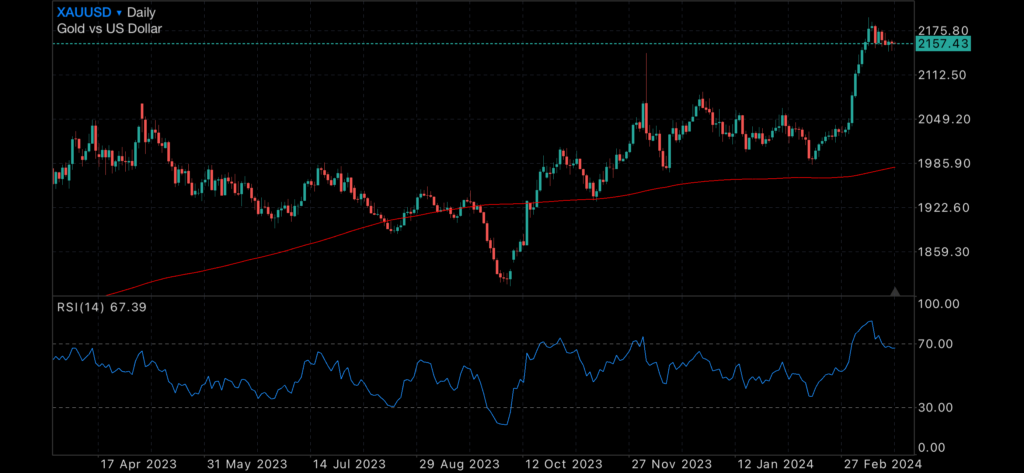Select the RSI(14) 67.39 indicator label
Screen dimensions: 1024x473
tap(101, 306)
